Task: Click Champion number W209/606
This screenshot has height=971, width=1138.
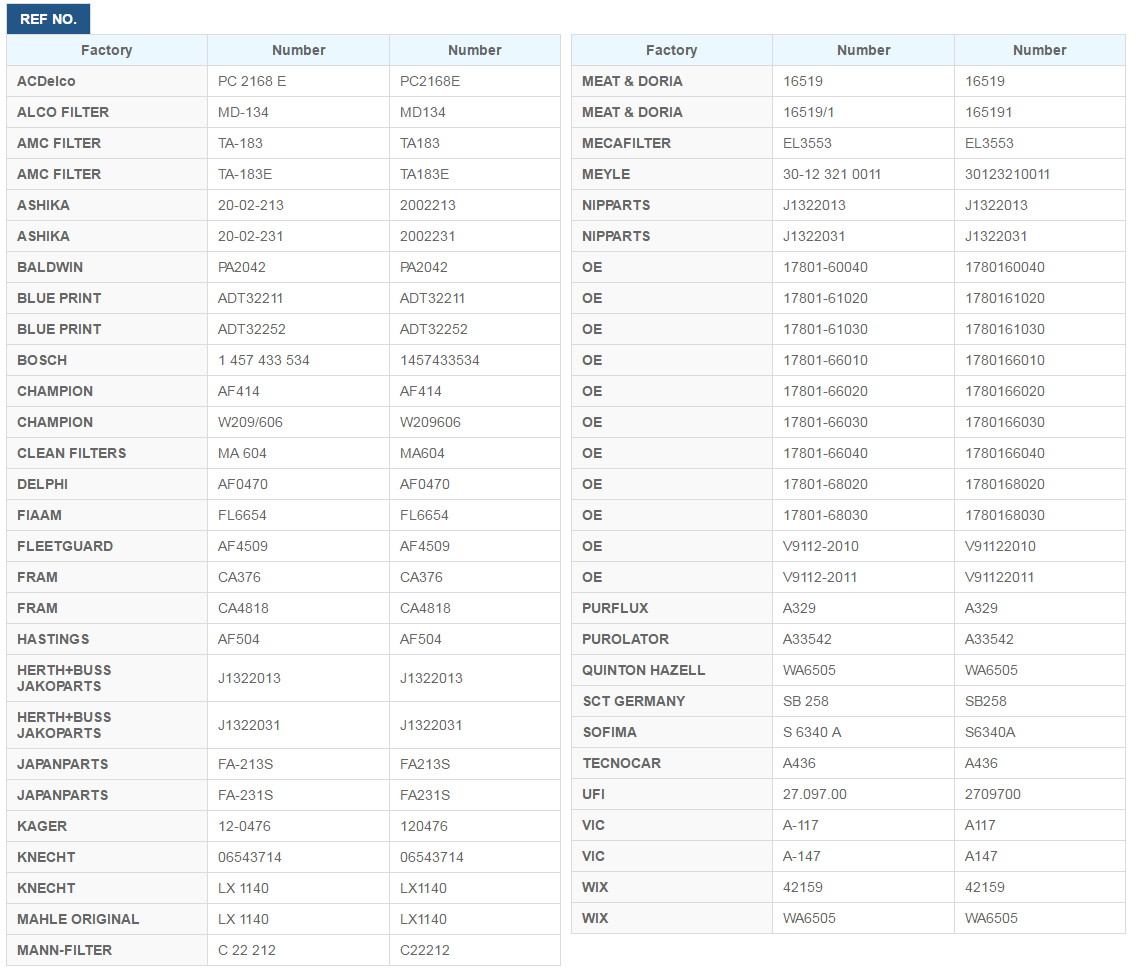Action: click(x=250, y=422)
